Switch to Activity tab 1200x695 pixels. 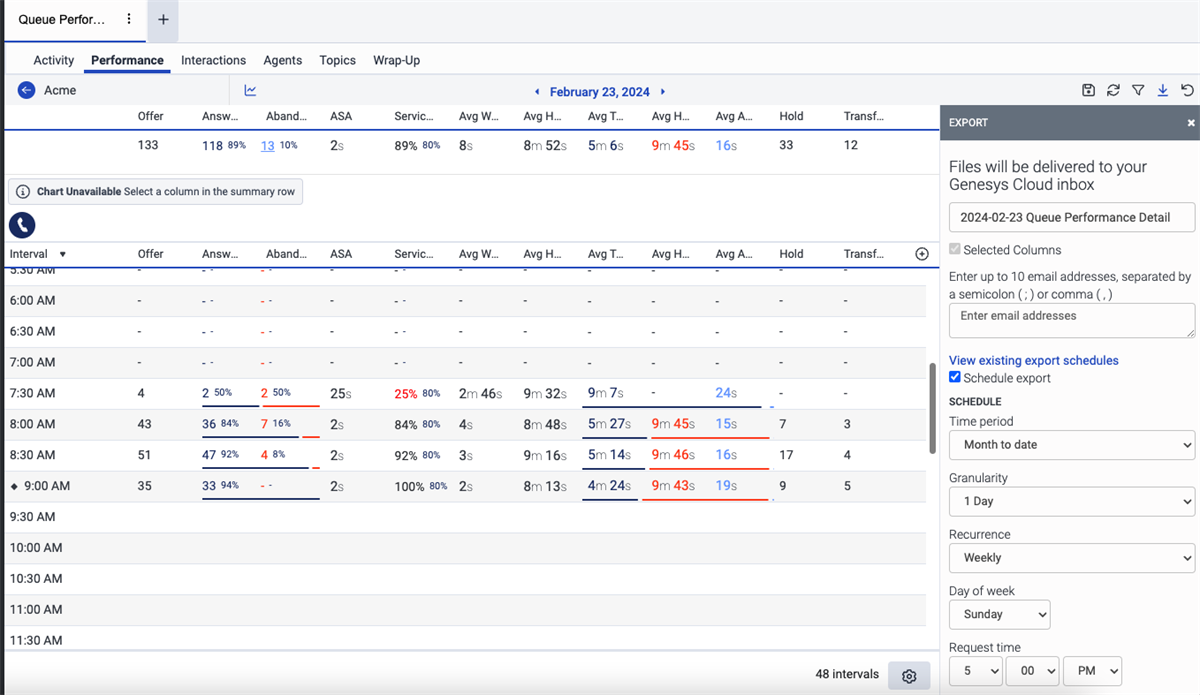(54, 60)
